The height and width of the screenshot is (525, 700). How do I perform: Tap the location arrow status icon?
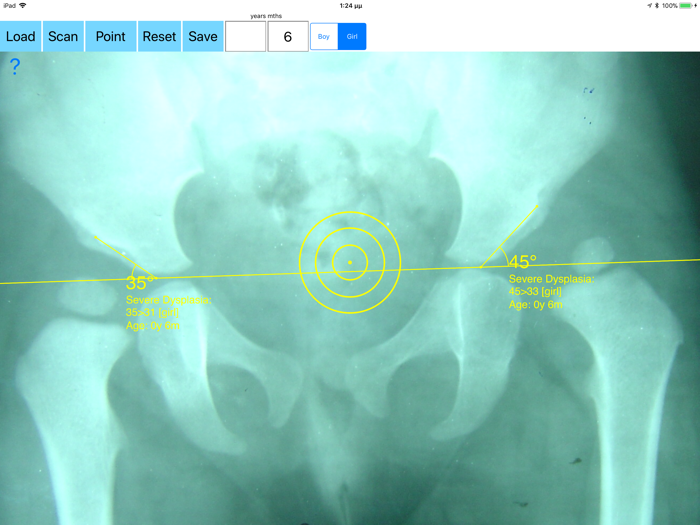click(650, 5)
